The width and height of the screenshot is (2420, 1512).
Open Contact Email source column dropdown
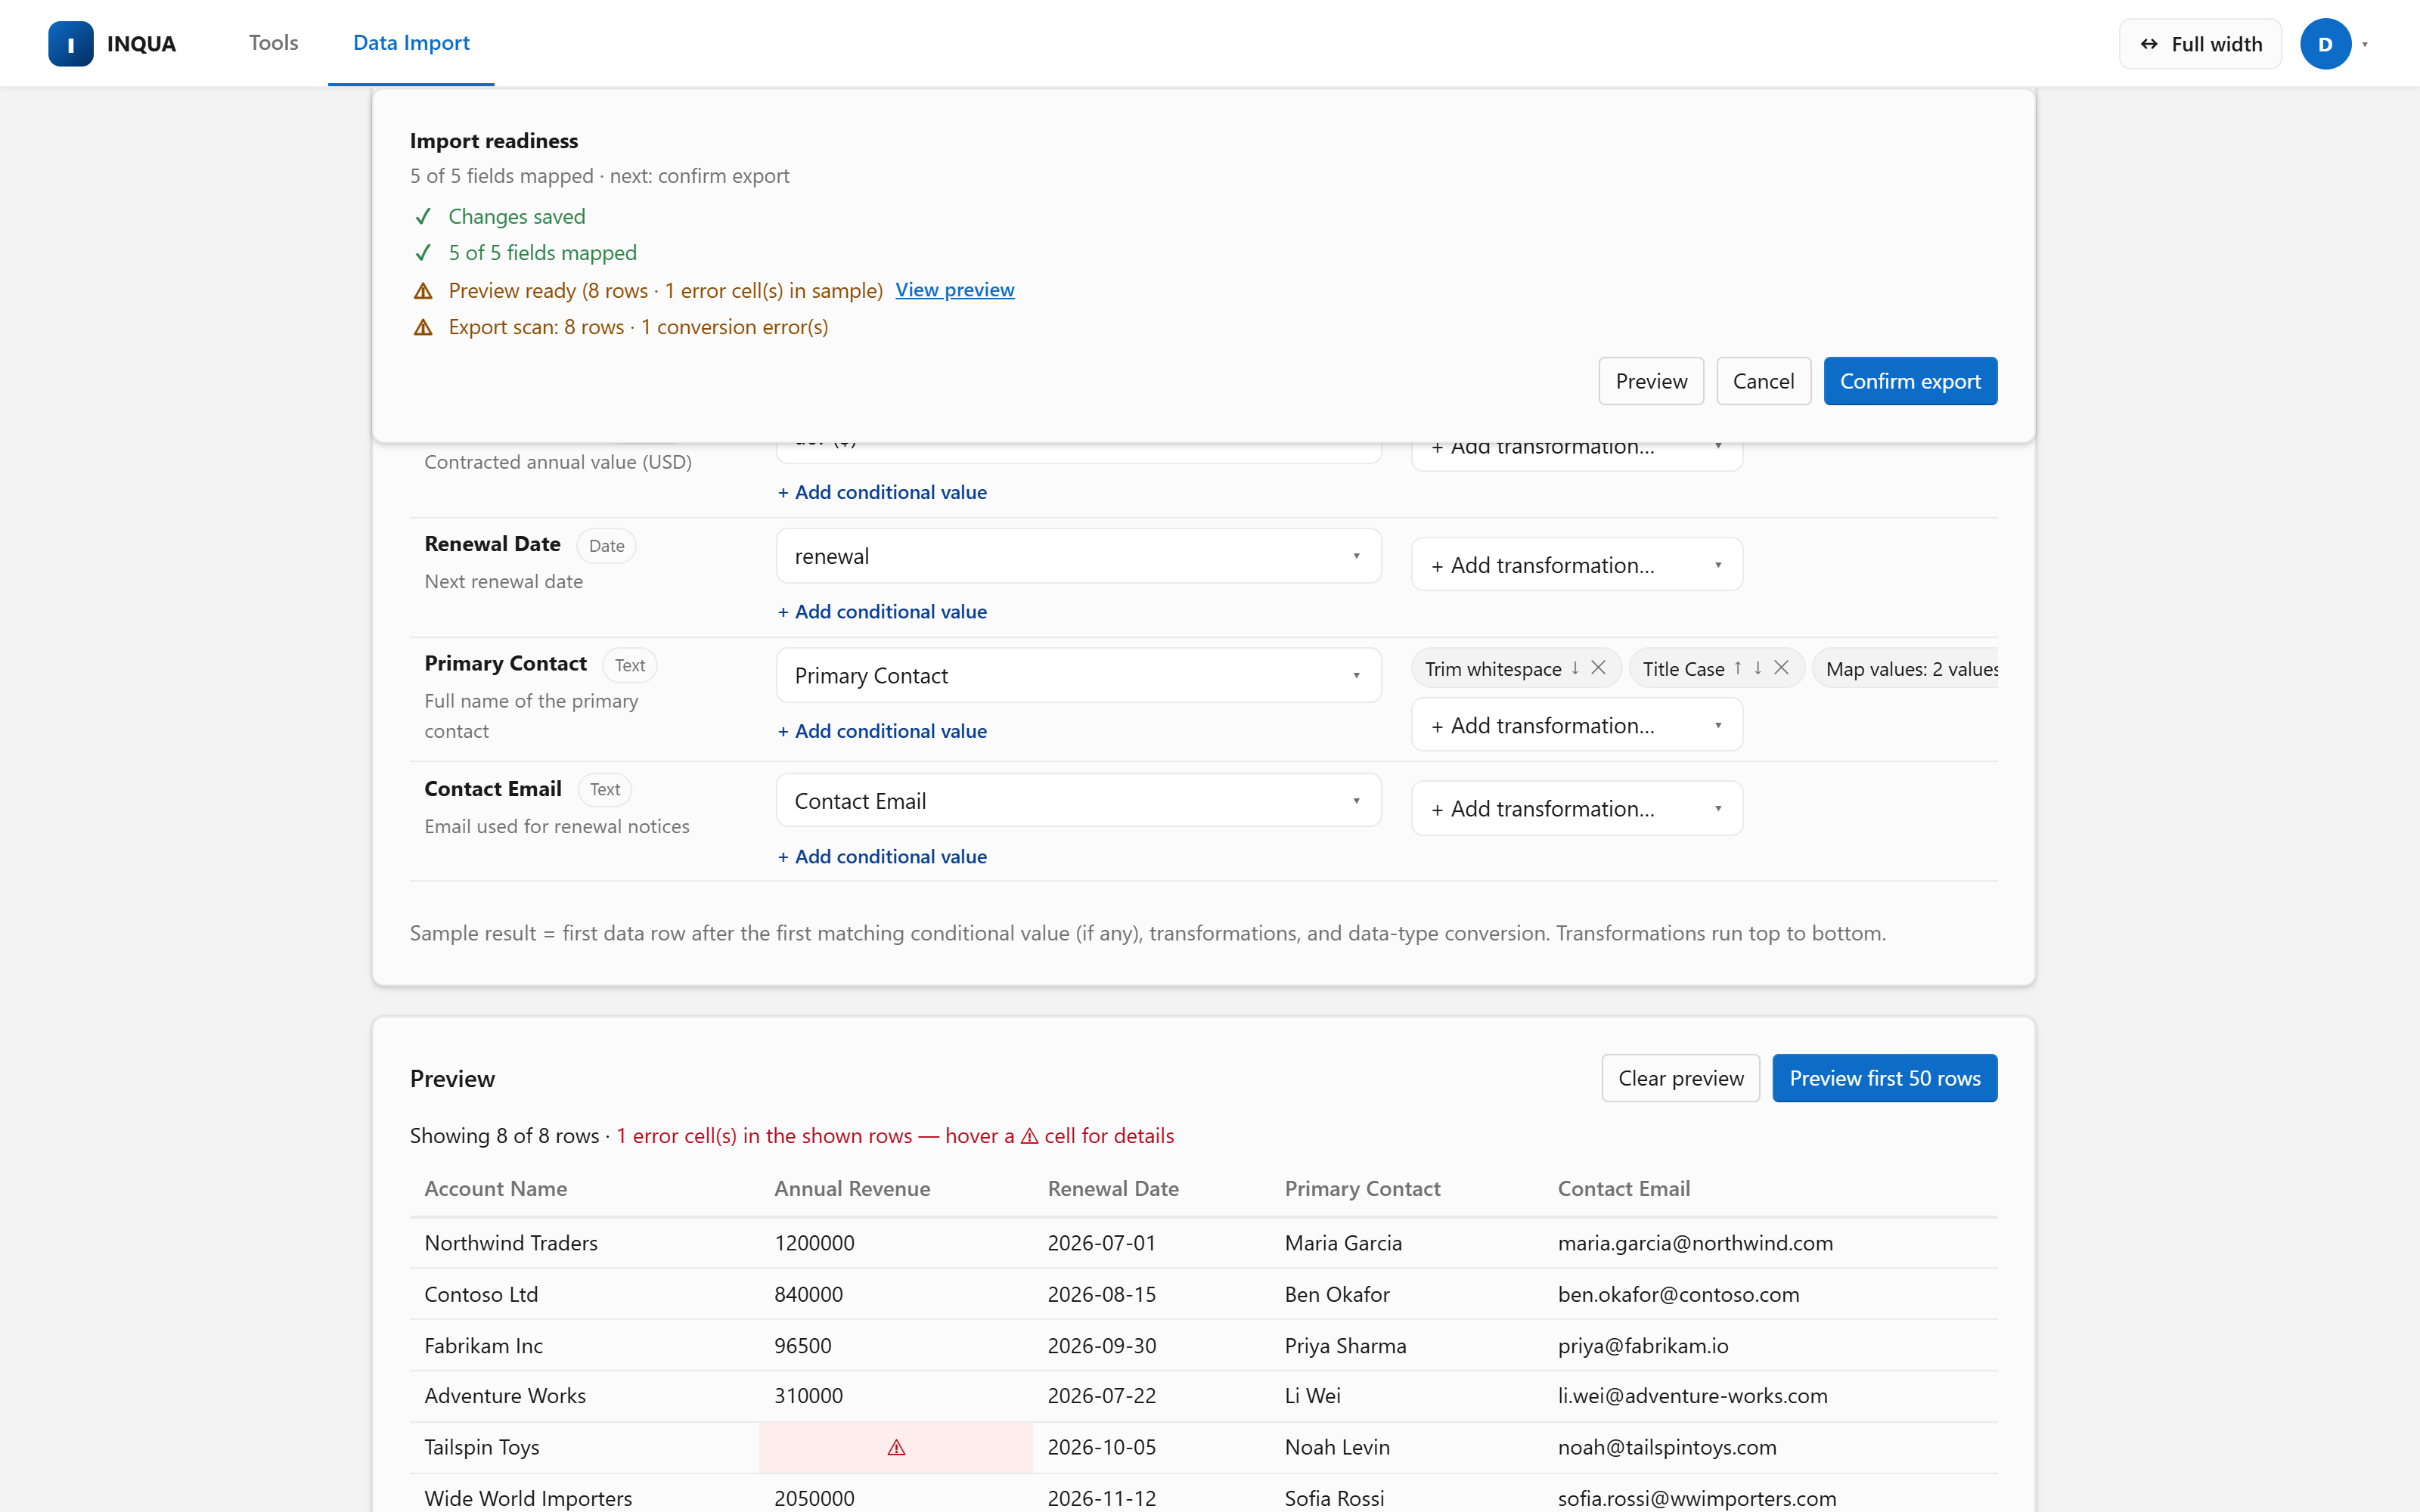[x=1078, y=801]
